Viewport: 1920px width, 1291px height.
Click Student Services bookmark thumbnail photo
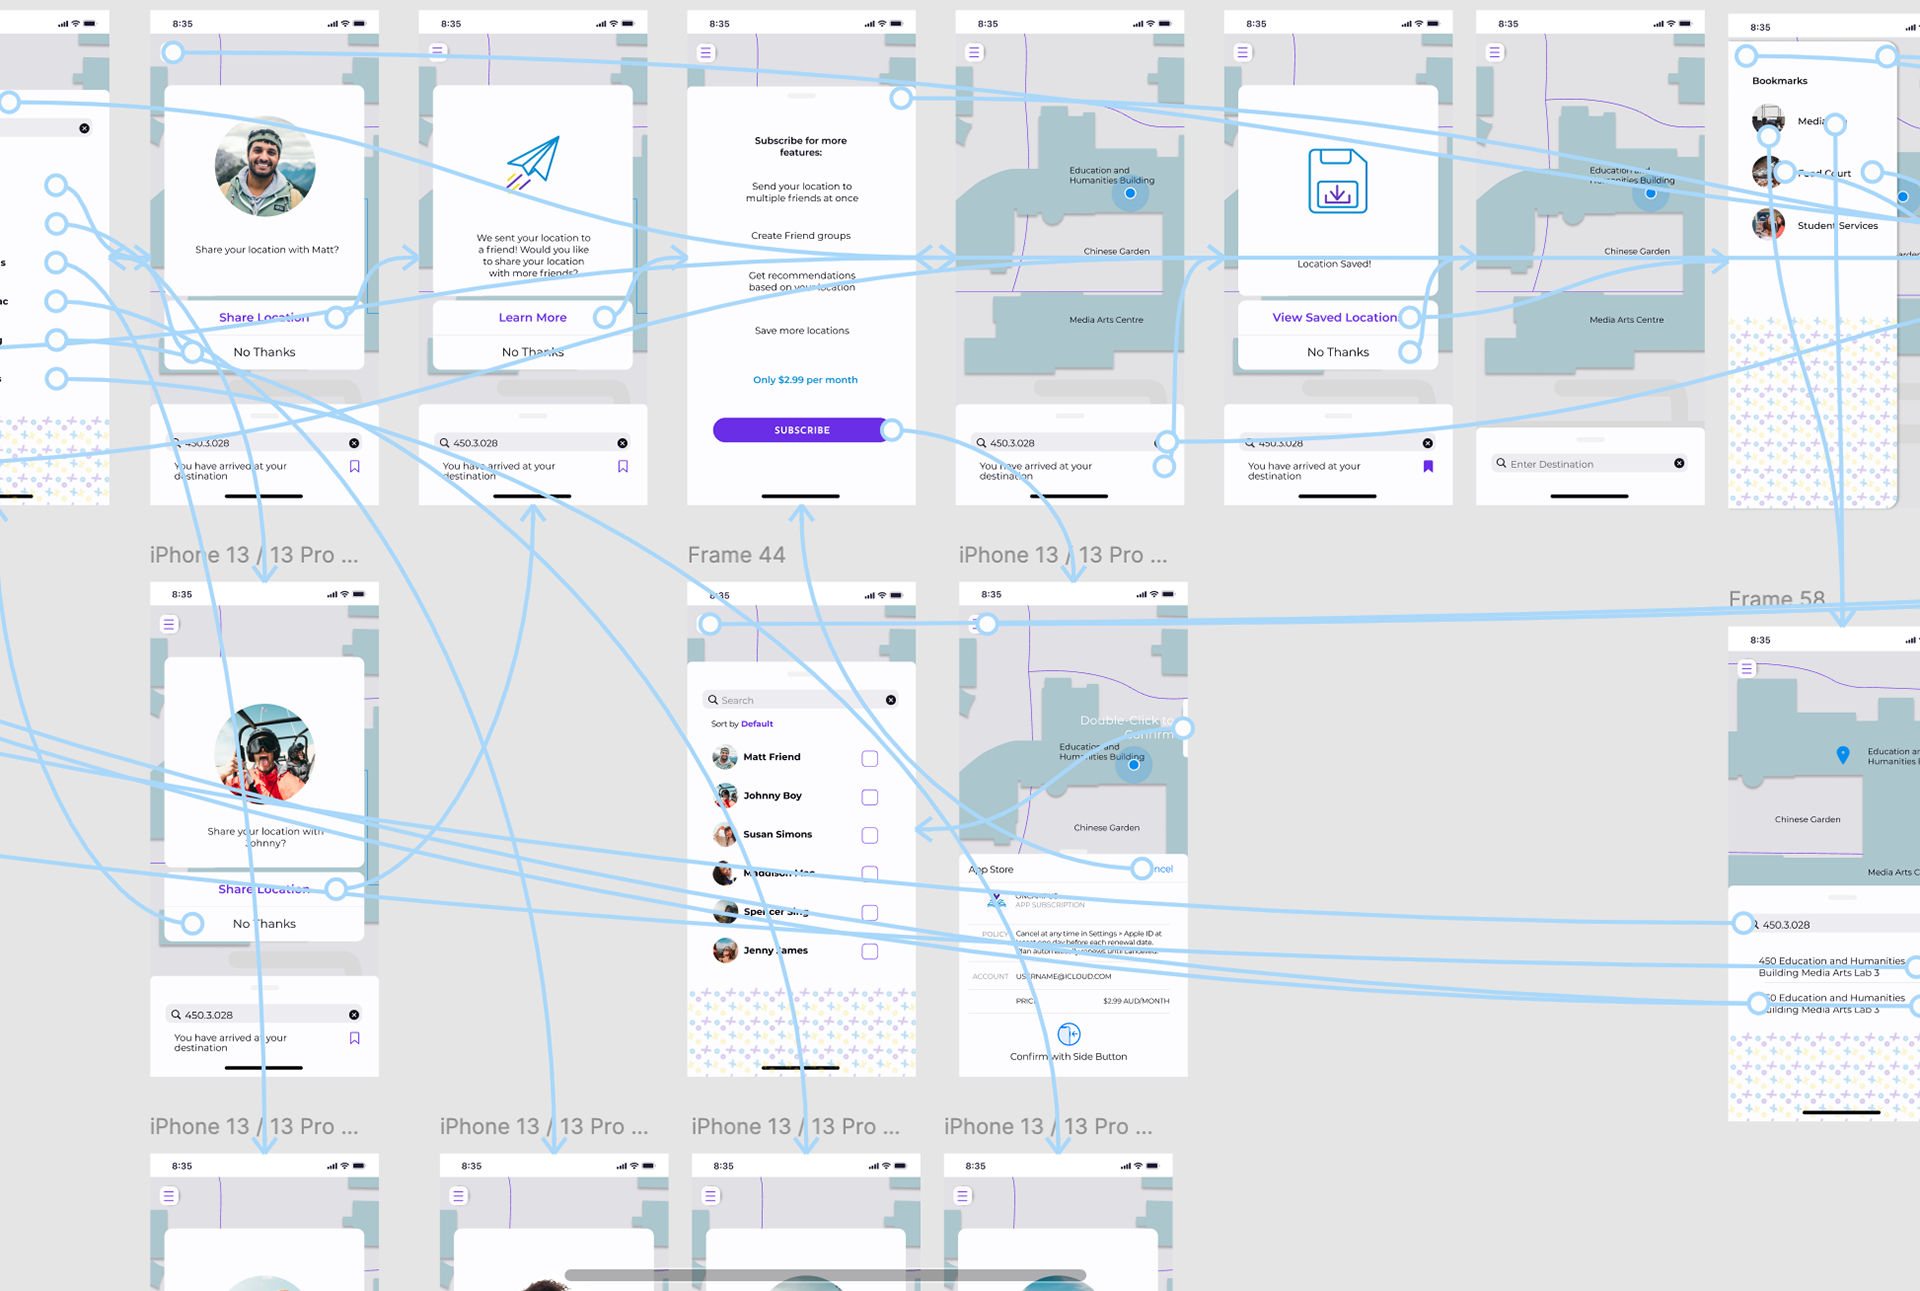(x=1768, y=224)
